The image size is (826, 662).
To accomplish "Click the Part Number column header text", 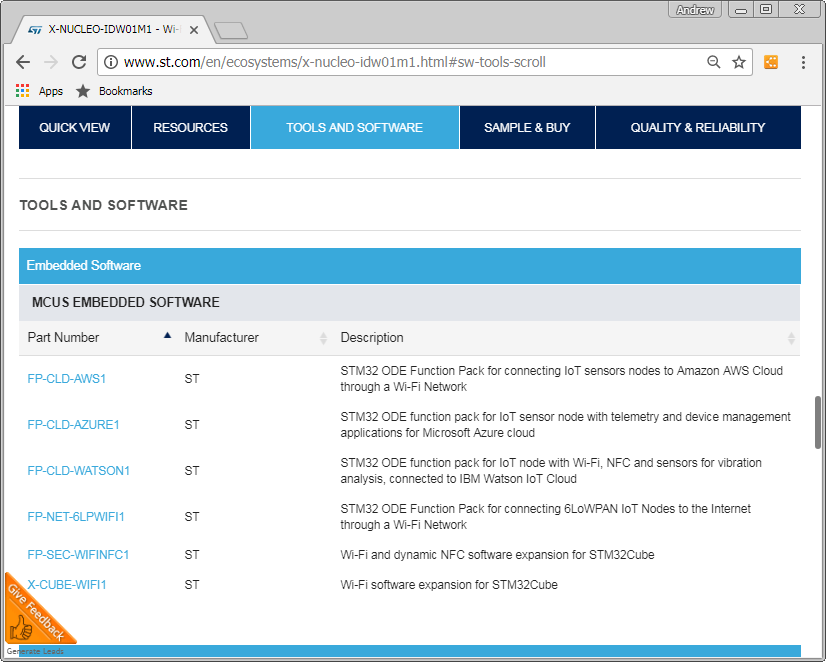I will click(63, 338).
